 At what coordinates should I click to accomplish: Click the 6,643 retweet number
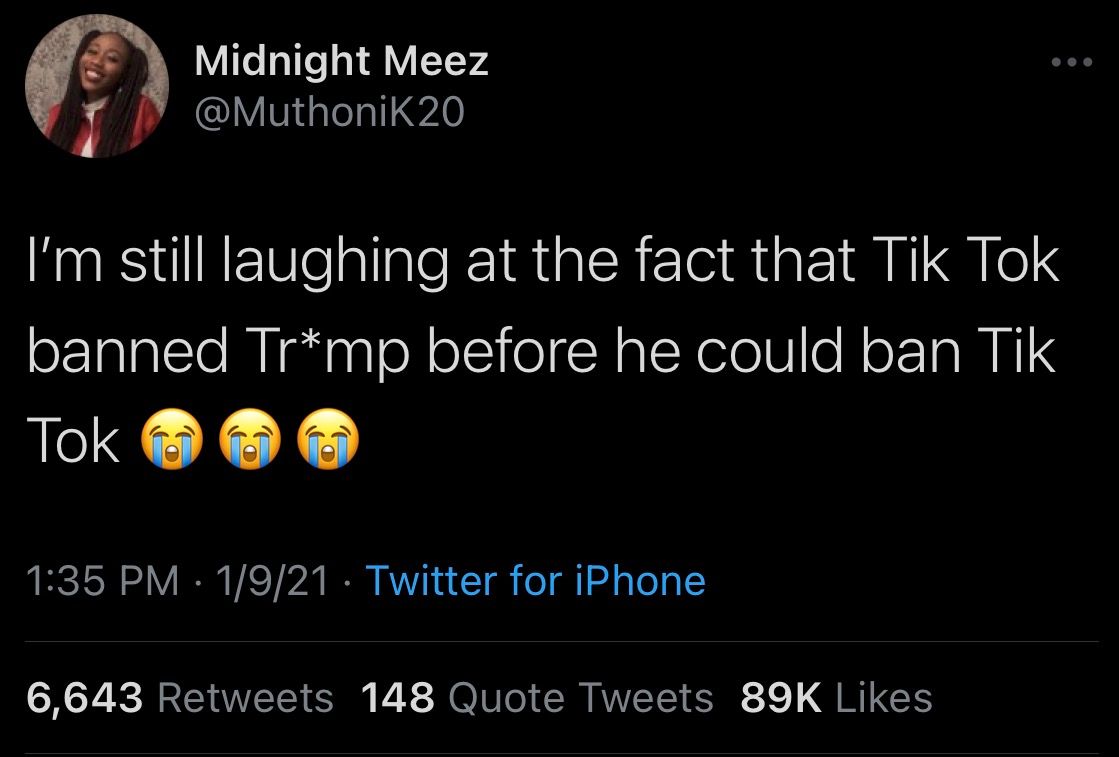pos(85,697)
